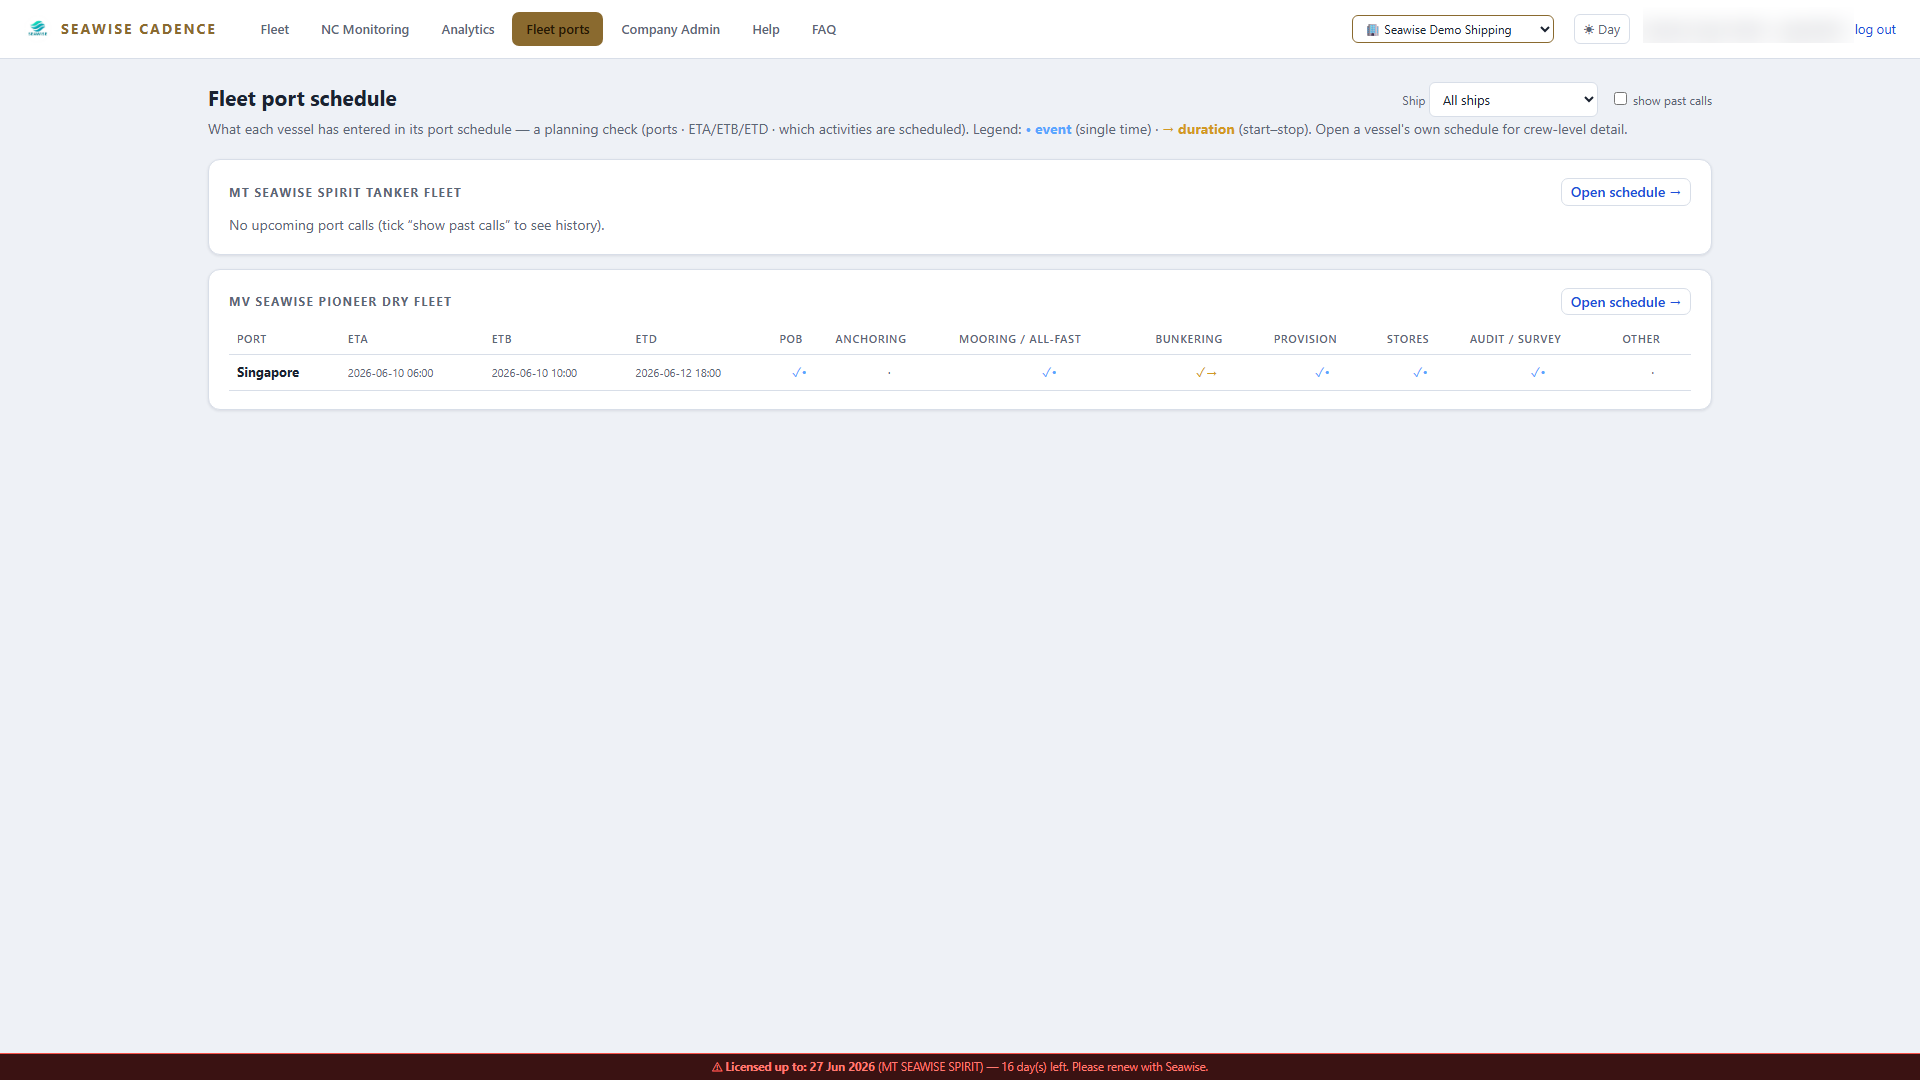Viewport: 1920px width, 1080px height.
Task: Click the MV SEAWISE PIONEER DRY FLEET heading
Action: (340, 301)
